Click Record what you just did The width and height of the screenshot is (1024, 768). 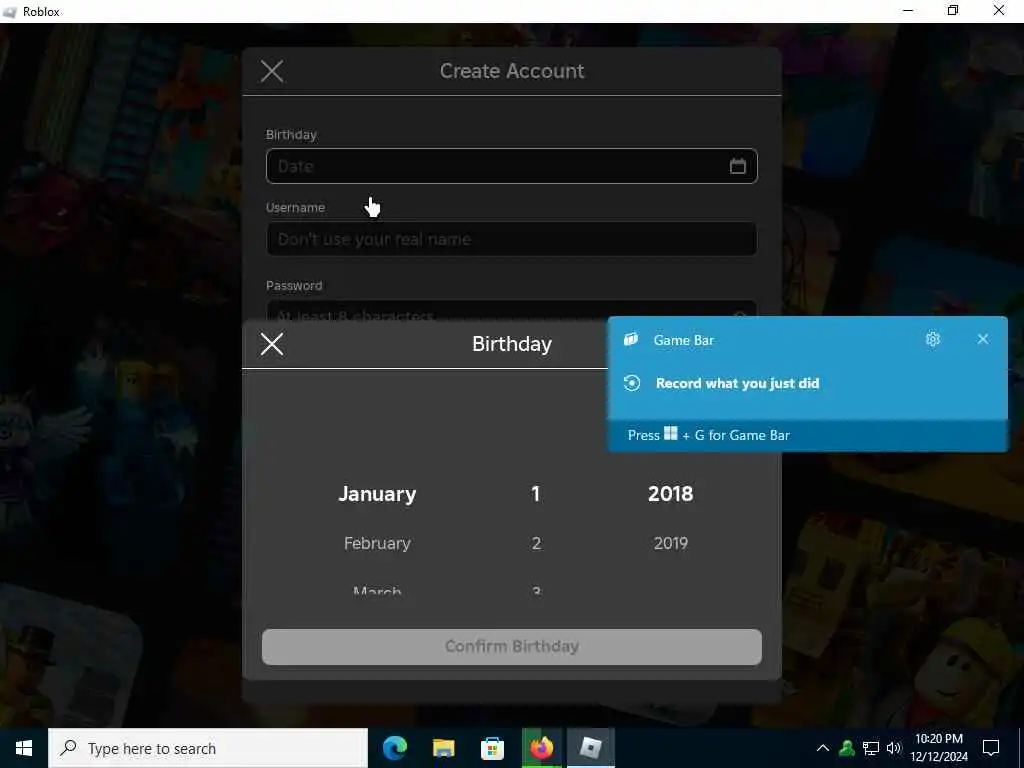pos(737,383)
